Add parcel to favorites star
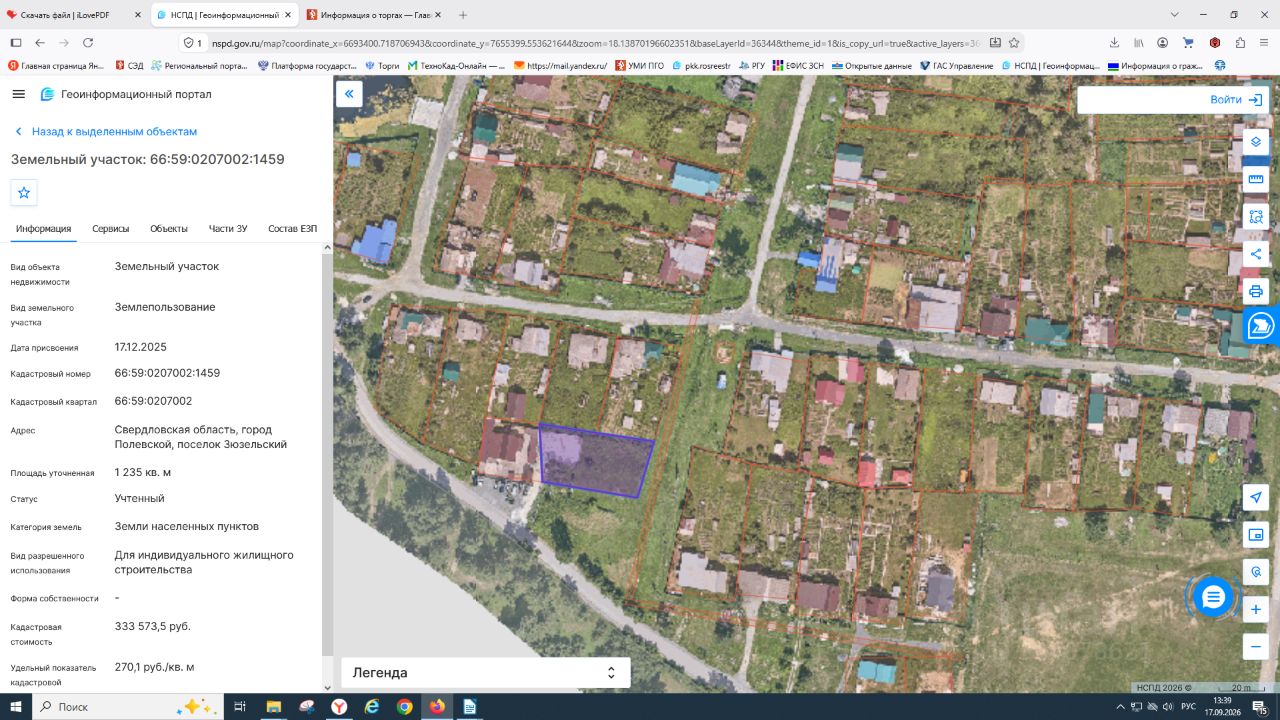The image size is (1280, 720). click(24, 192)
